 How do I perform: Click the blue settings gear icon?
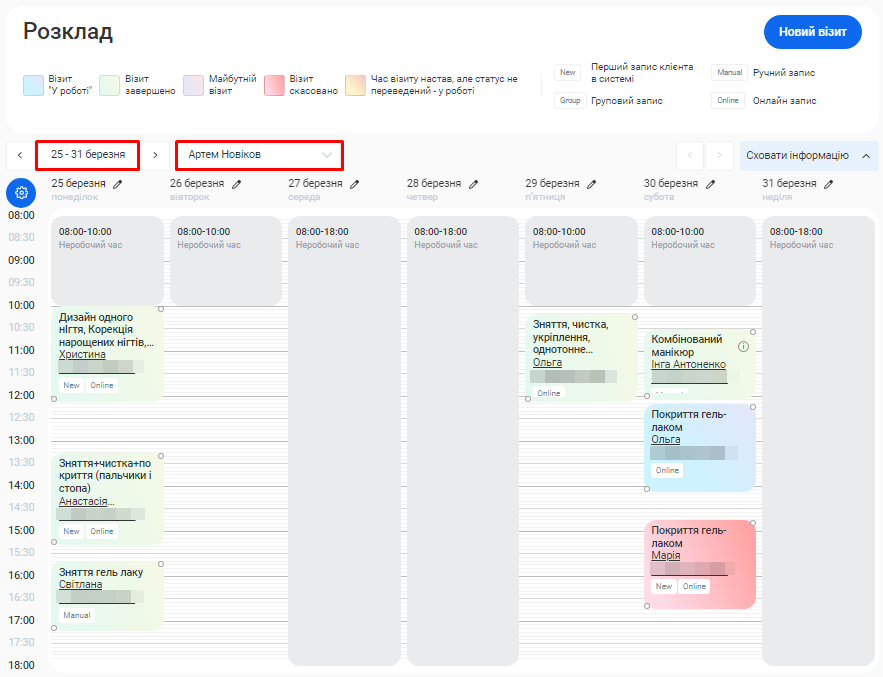pyautogui.click(x=21, y=193)
